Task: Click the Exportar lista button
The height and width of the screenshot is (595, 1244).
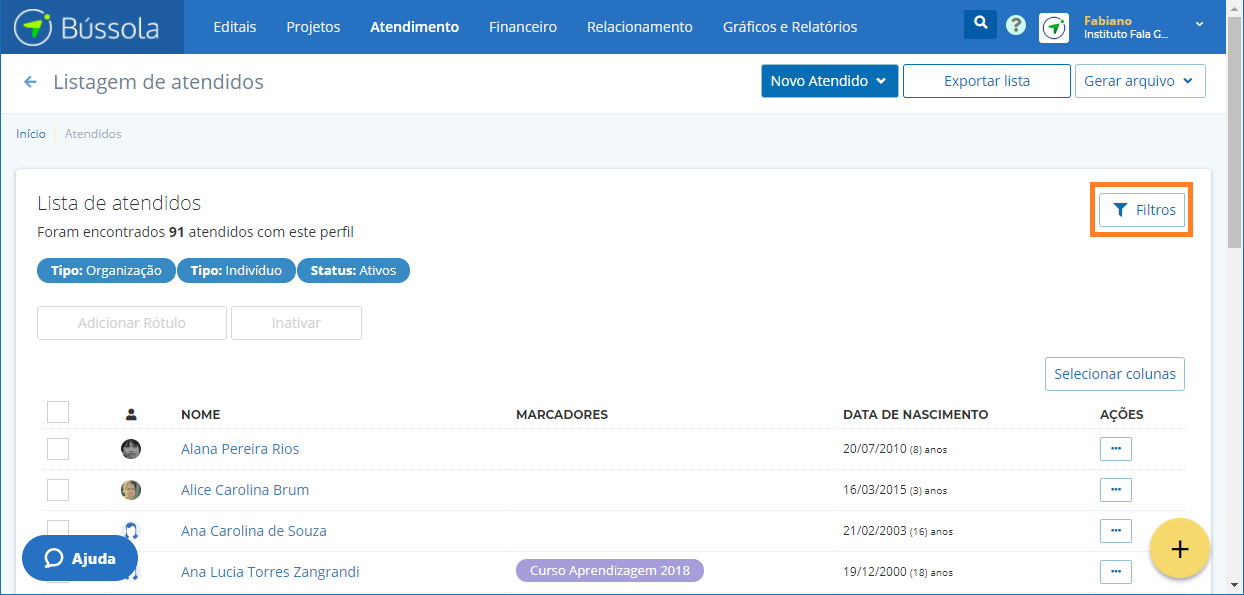Action: 987,81
